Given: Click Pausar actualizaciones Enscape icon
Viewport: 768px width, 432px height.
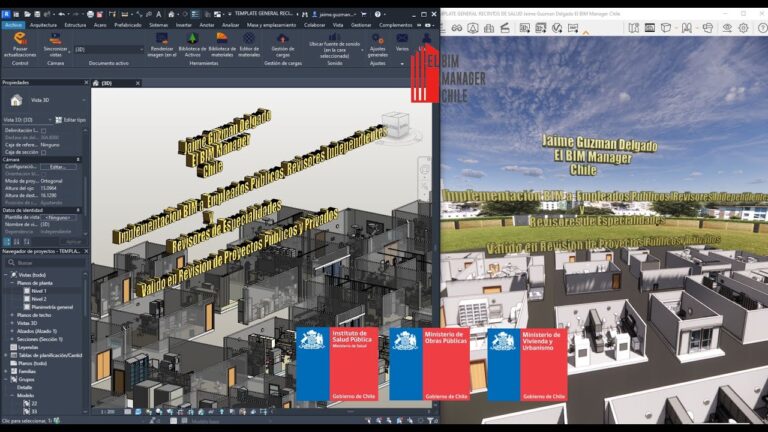Looking at the screenshot, I should (20, 39).
